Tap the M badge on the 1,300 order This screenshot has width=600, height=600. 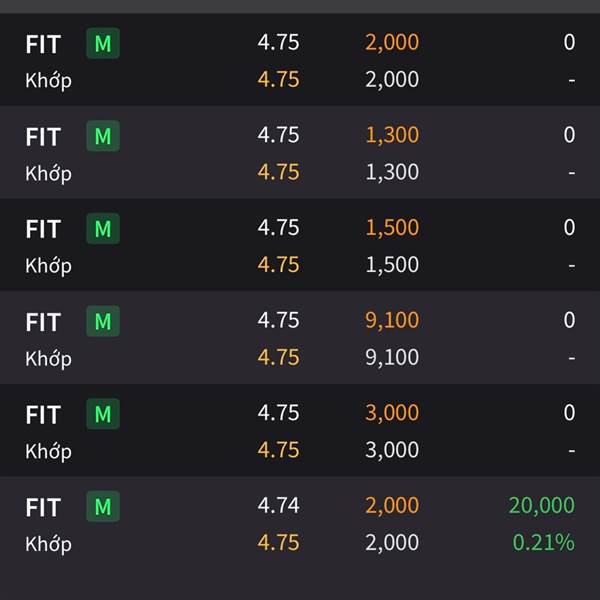point(102,136)
